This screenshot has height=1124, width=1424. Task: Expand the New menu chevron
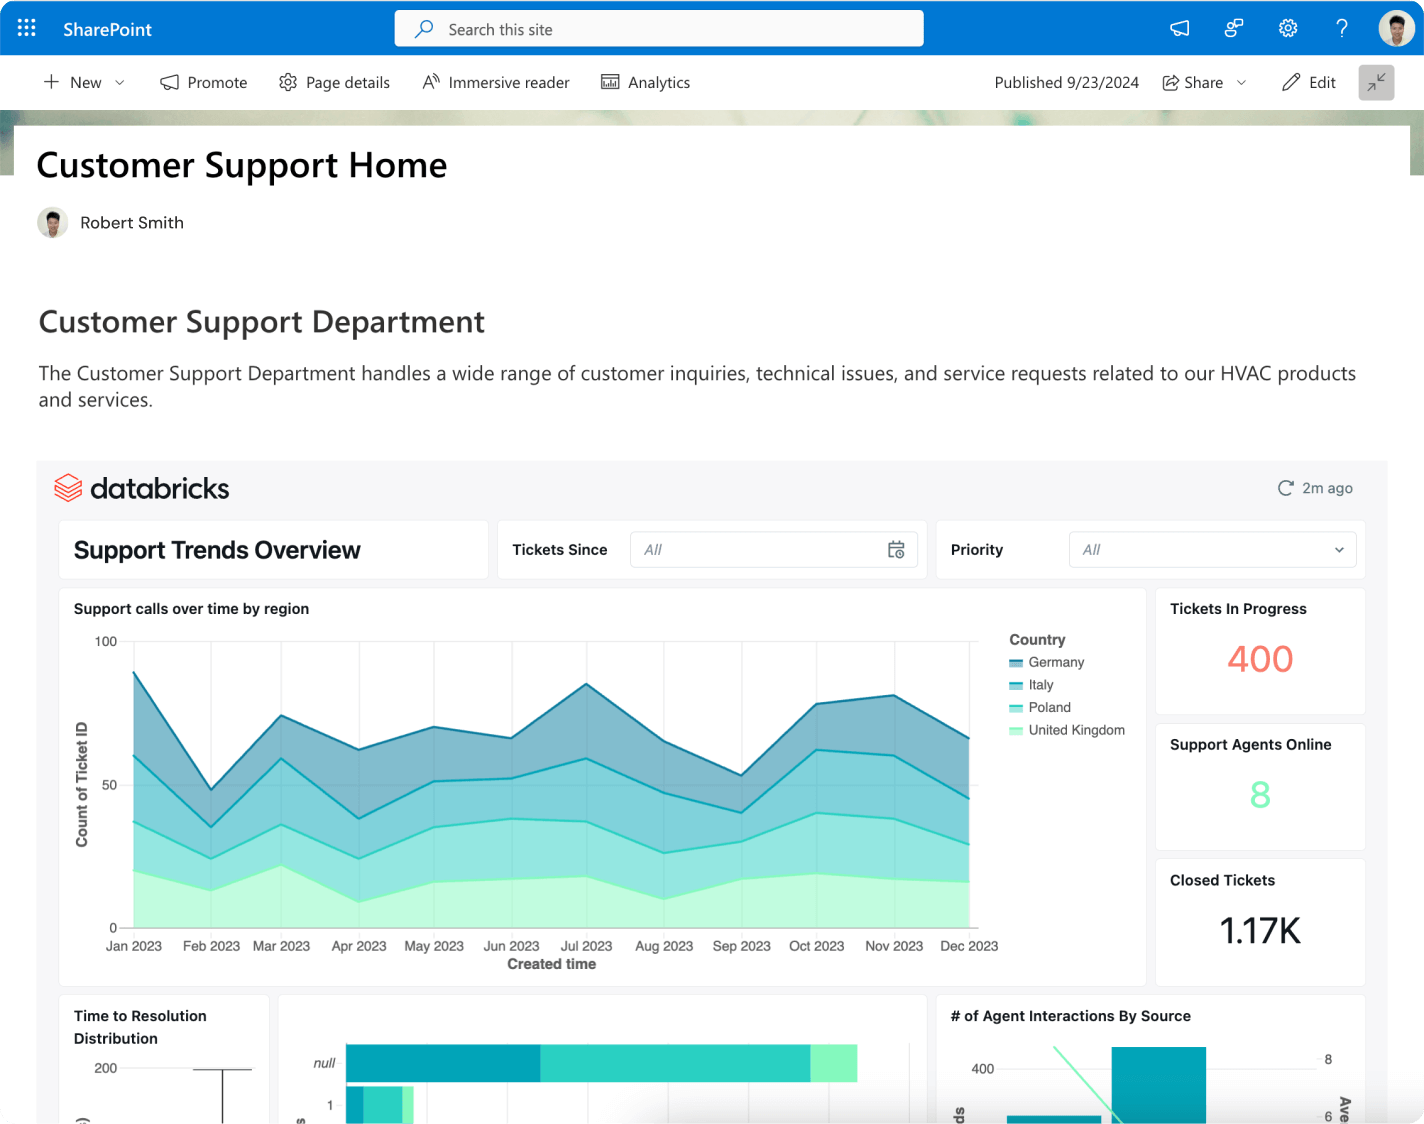tap(120, 83)
